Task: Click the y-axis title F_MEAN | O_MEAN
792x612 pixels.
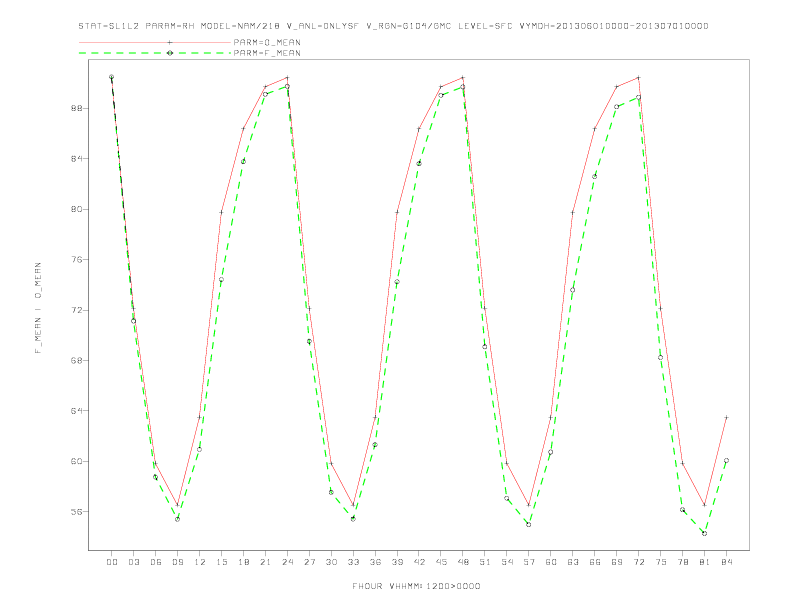Action: [x=38, y=308]
